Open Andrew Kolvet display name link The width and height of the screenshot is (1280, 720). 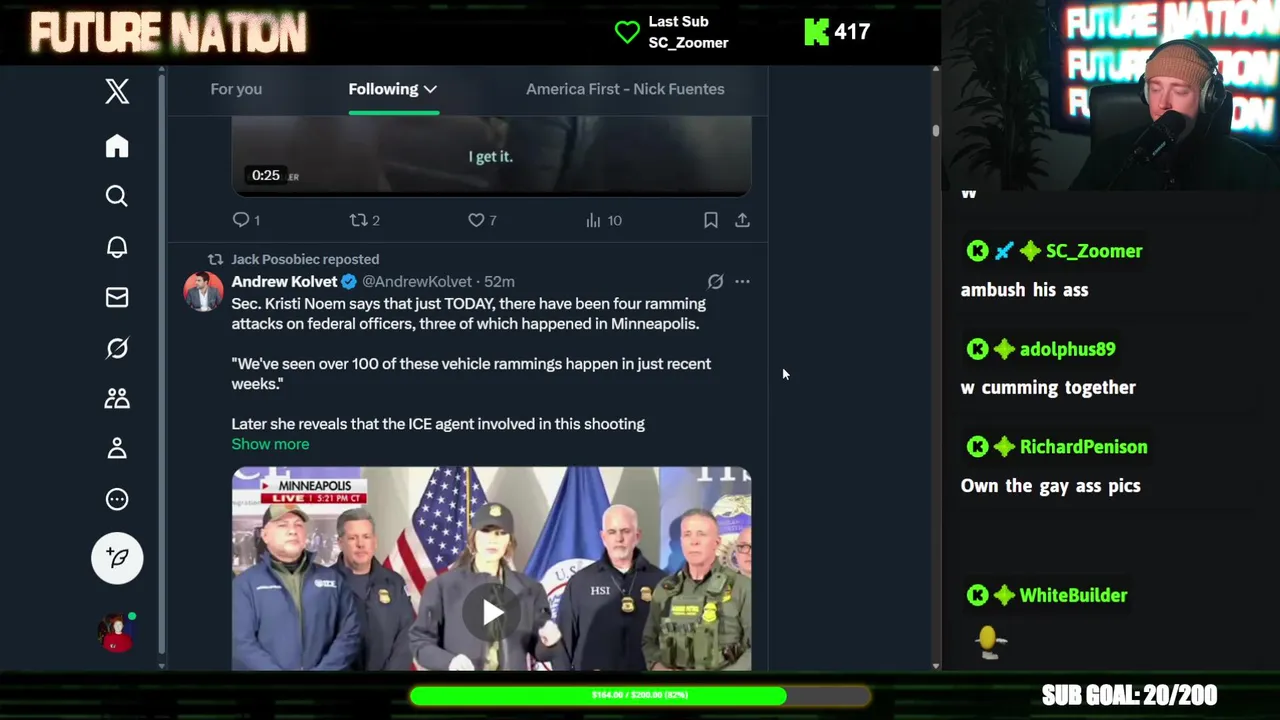284,282
